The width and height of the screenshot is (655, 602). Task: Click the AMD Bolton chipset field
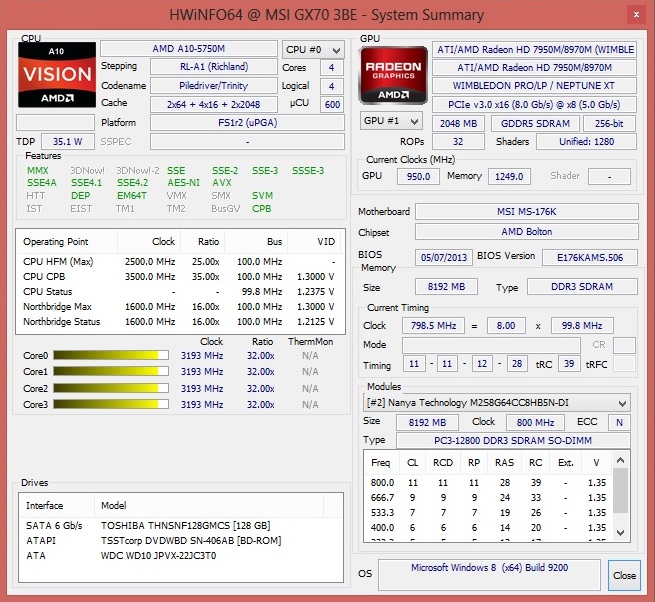pos(527,232)
